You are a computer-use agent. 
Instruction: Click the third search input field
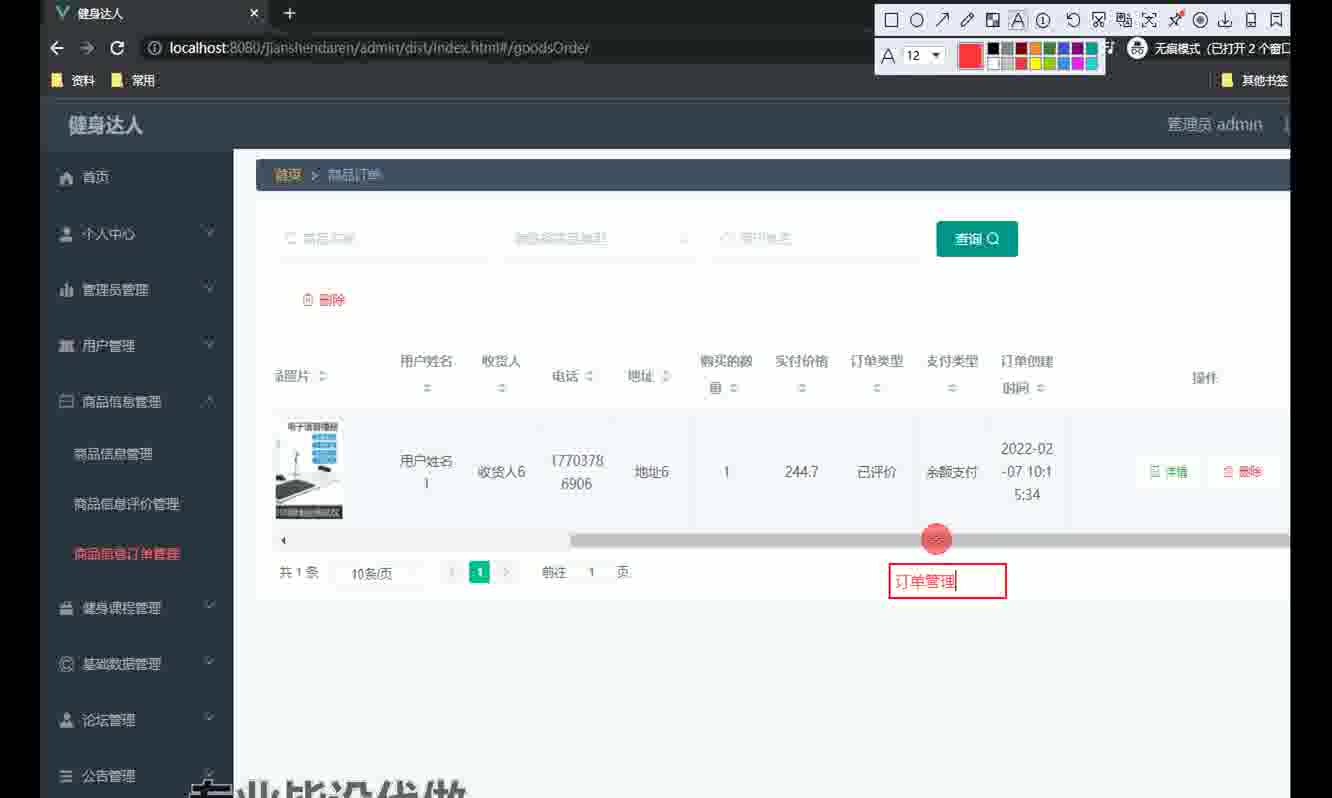tap(815, 239)
